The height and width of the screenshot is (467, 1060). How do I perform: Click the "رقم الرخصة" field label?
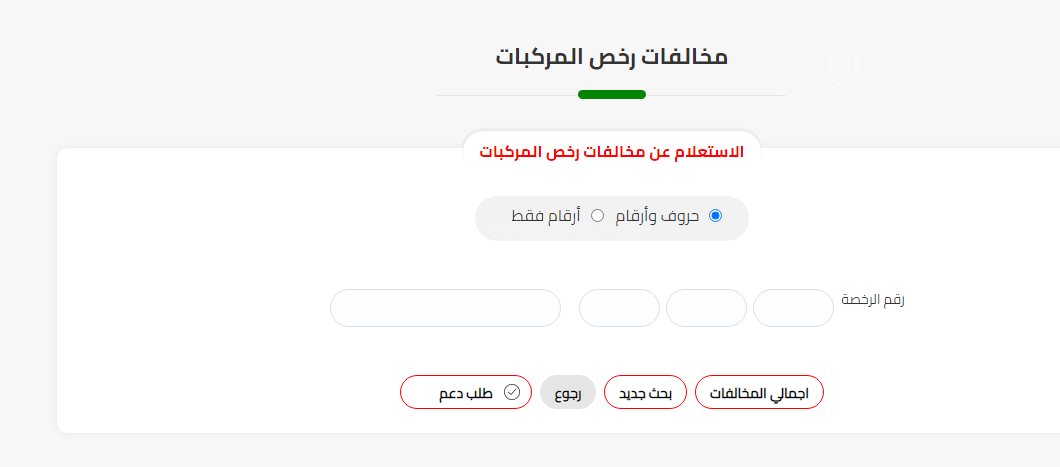(x=874, y=300)
